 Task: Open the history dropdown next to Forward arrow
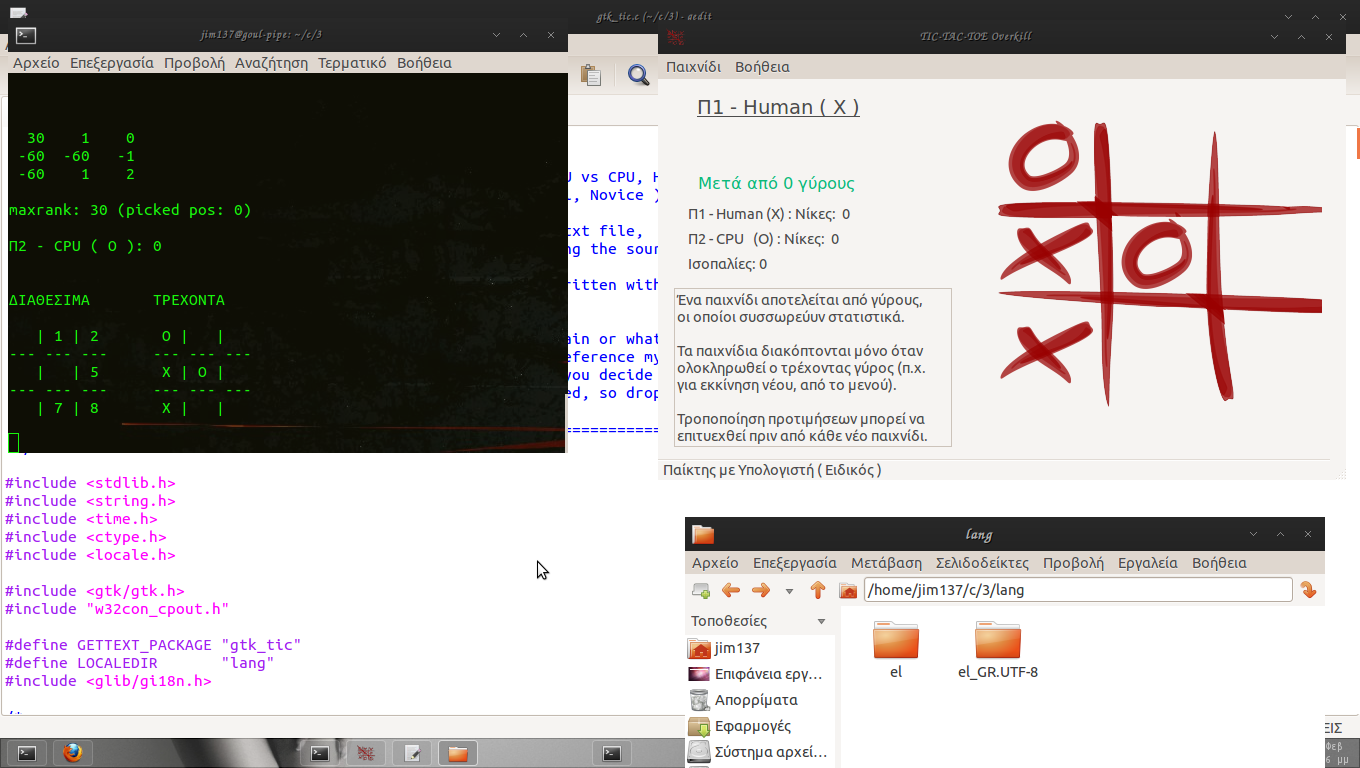coord(789,591)
